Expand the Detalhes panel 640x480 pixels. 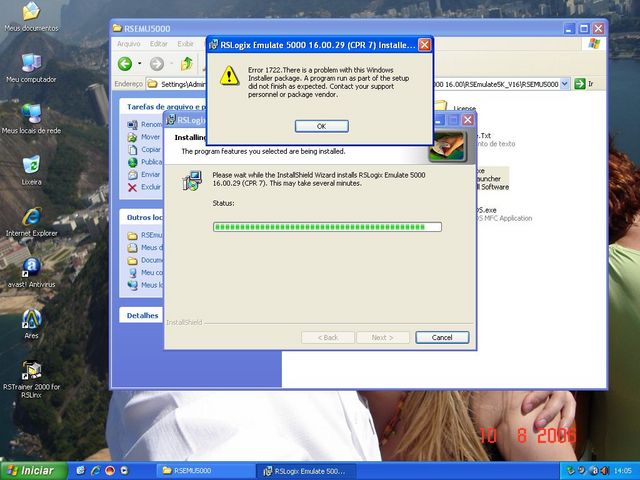point(142,316)
